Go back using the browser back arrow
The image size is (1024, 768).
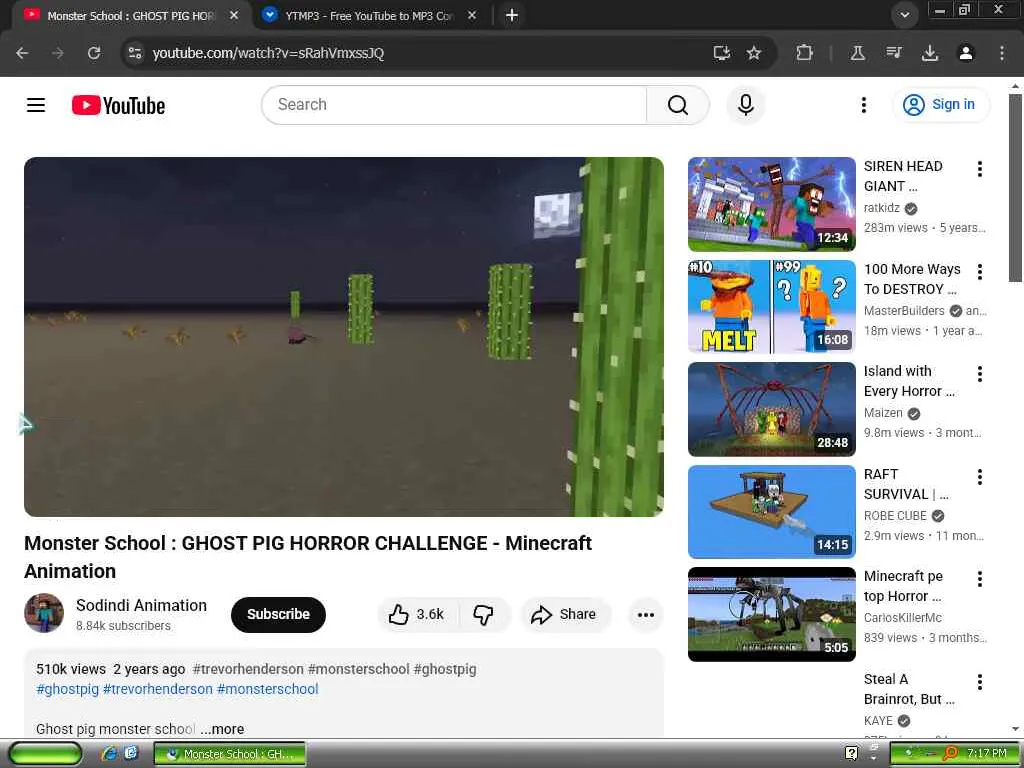point(22,53)
